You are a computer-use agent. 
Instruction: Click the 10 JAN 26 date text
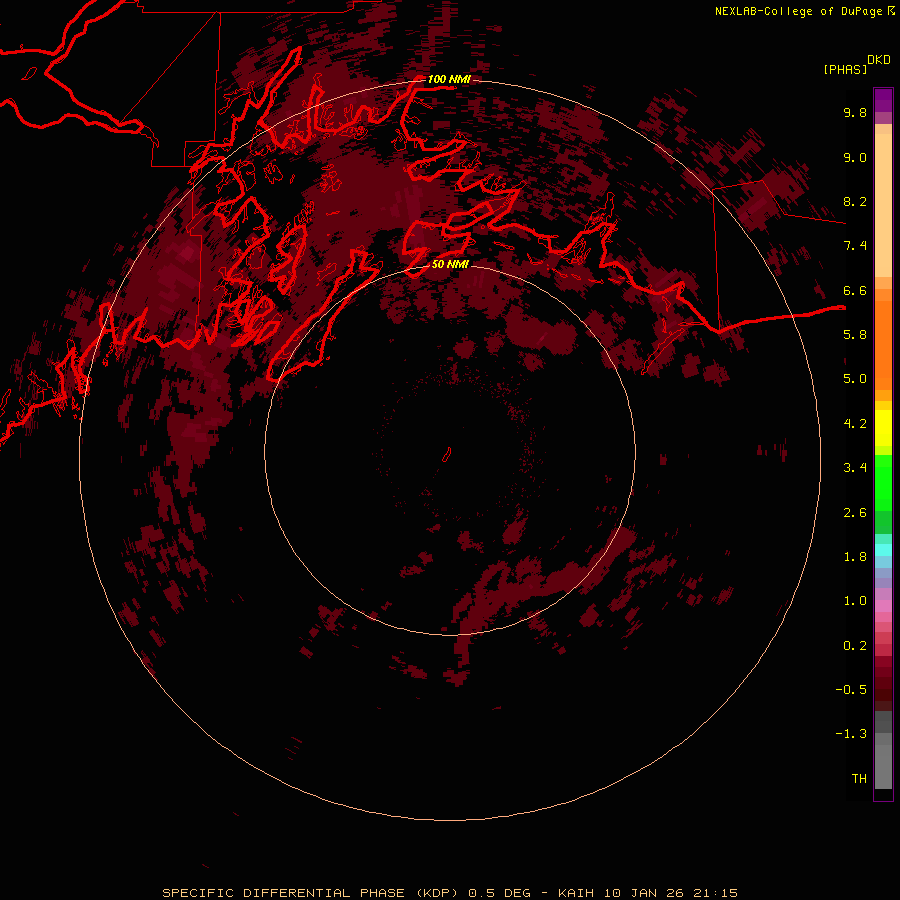(x=643, y=893)
